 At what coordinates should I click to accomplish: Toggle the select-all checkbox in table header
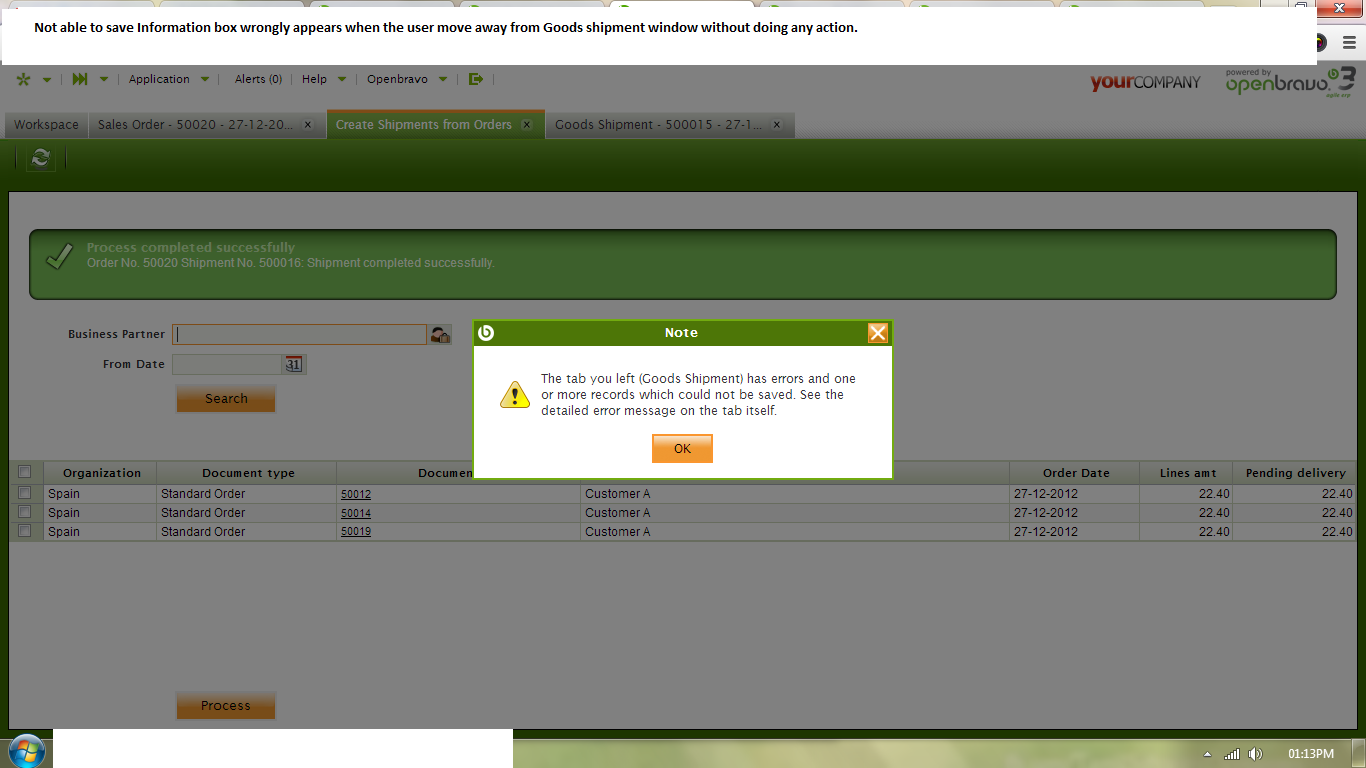pyautogui.click(x=25, y=472)
